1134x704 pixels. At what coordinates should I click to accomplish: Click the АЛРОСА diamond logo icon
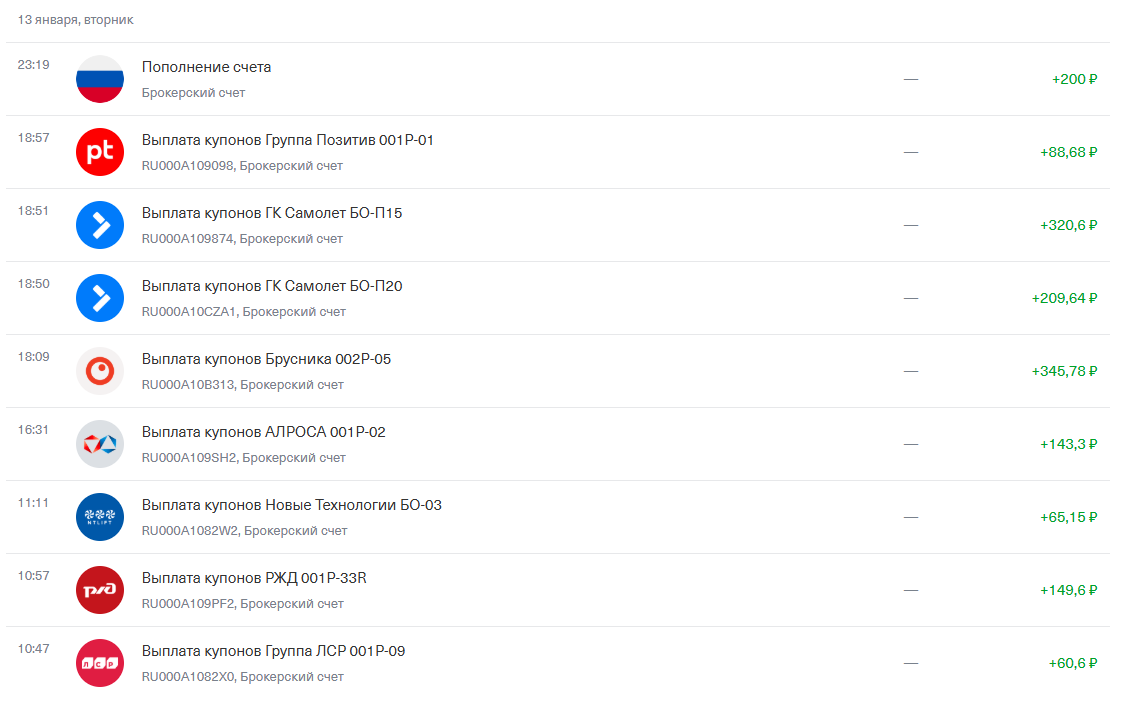click(x=100, y=444)
